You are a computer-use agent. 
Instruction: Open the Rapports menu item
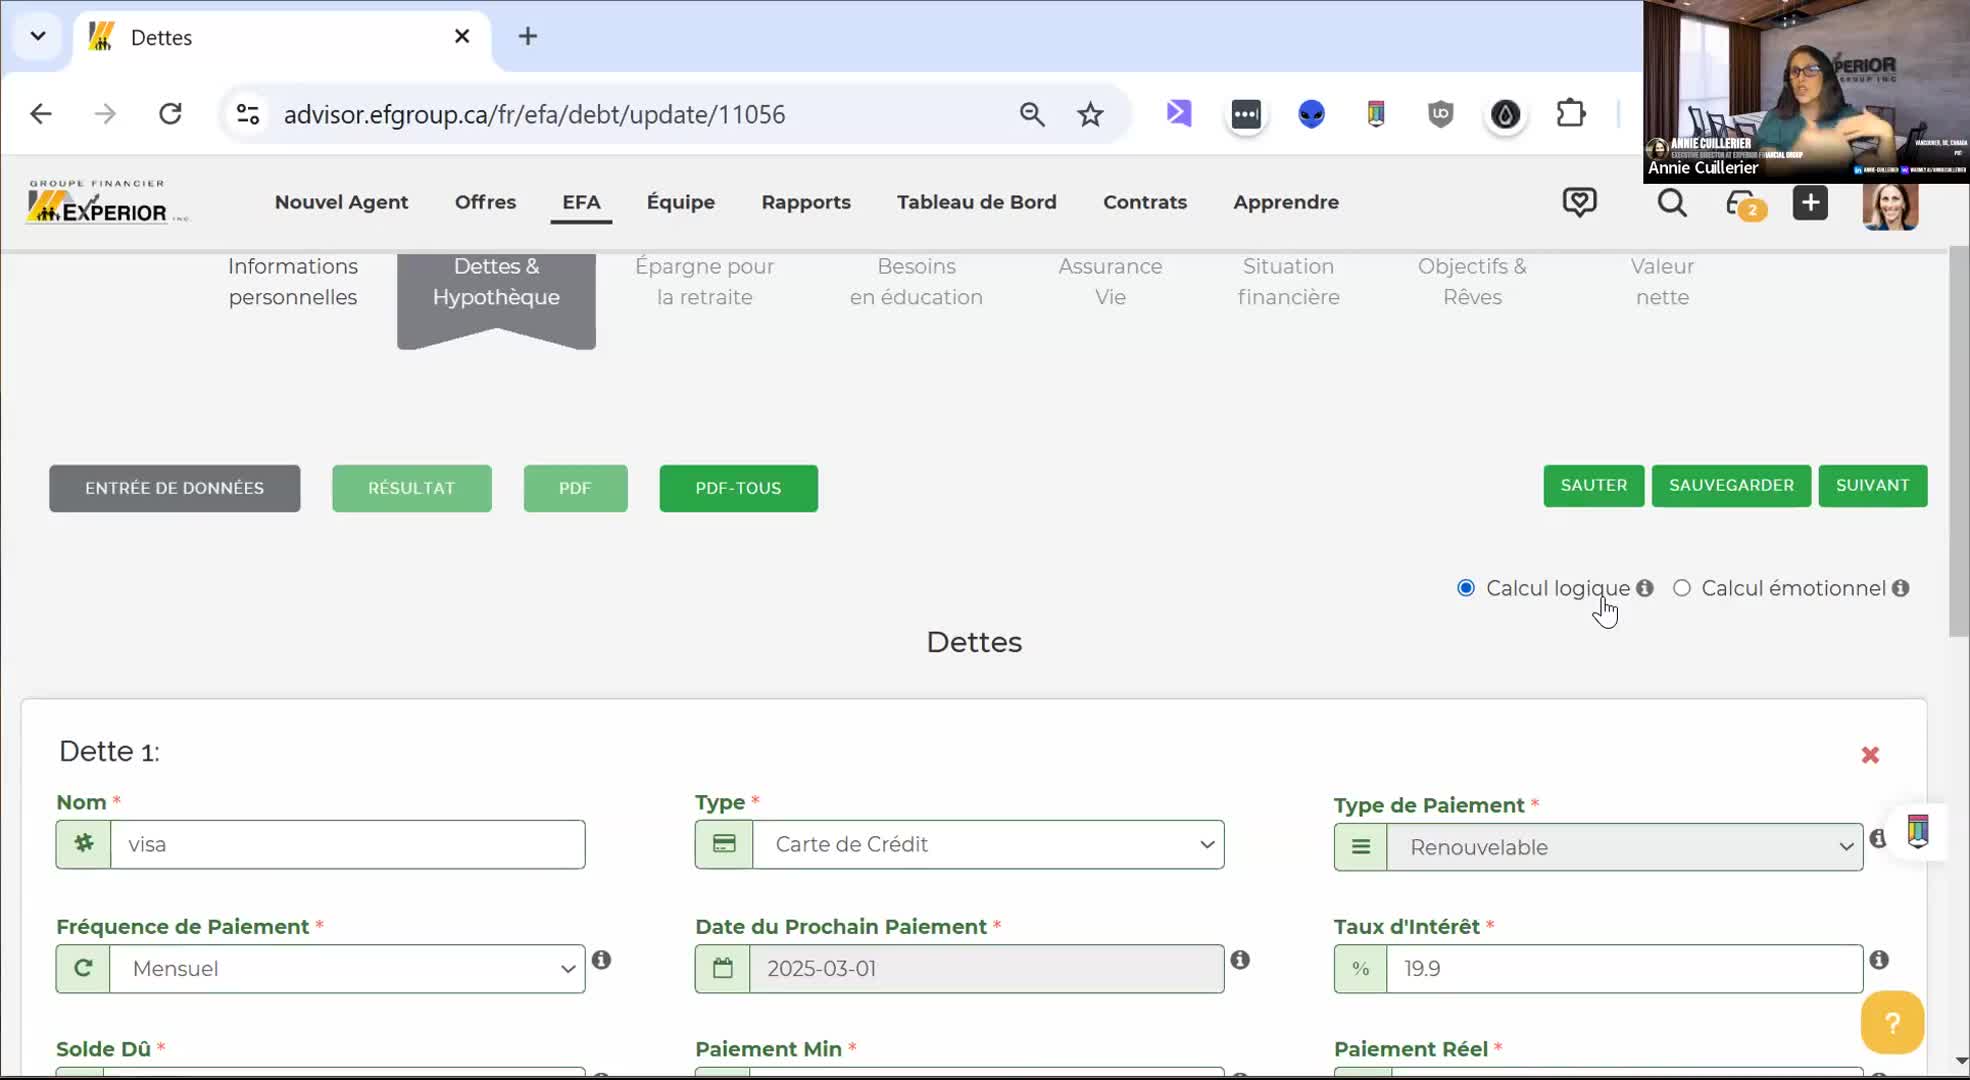tap(805, 202)
